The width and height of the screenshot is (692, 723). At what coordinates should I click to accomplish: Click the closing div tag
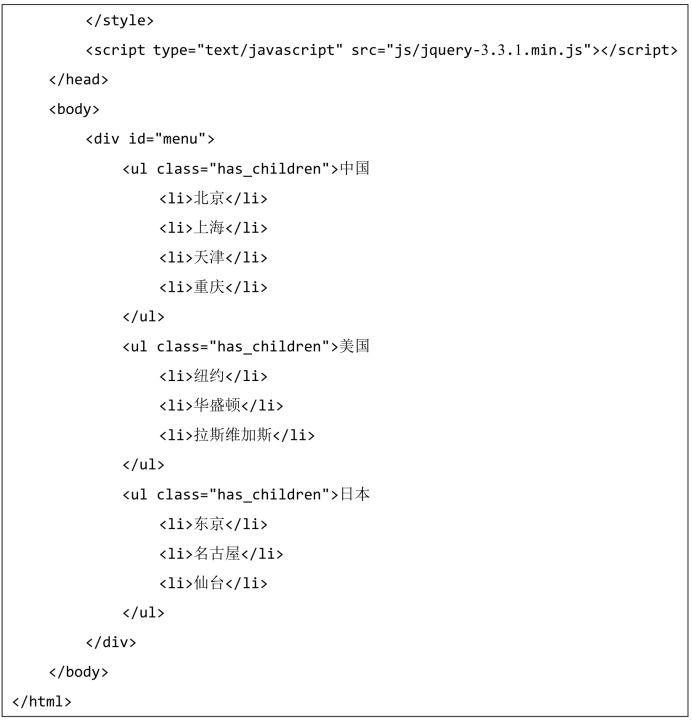111,642
